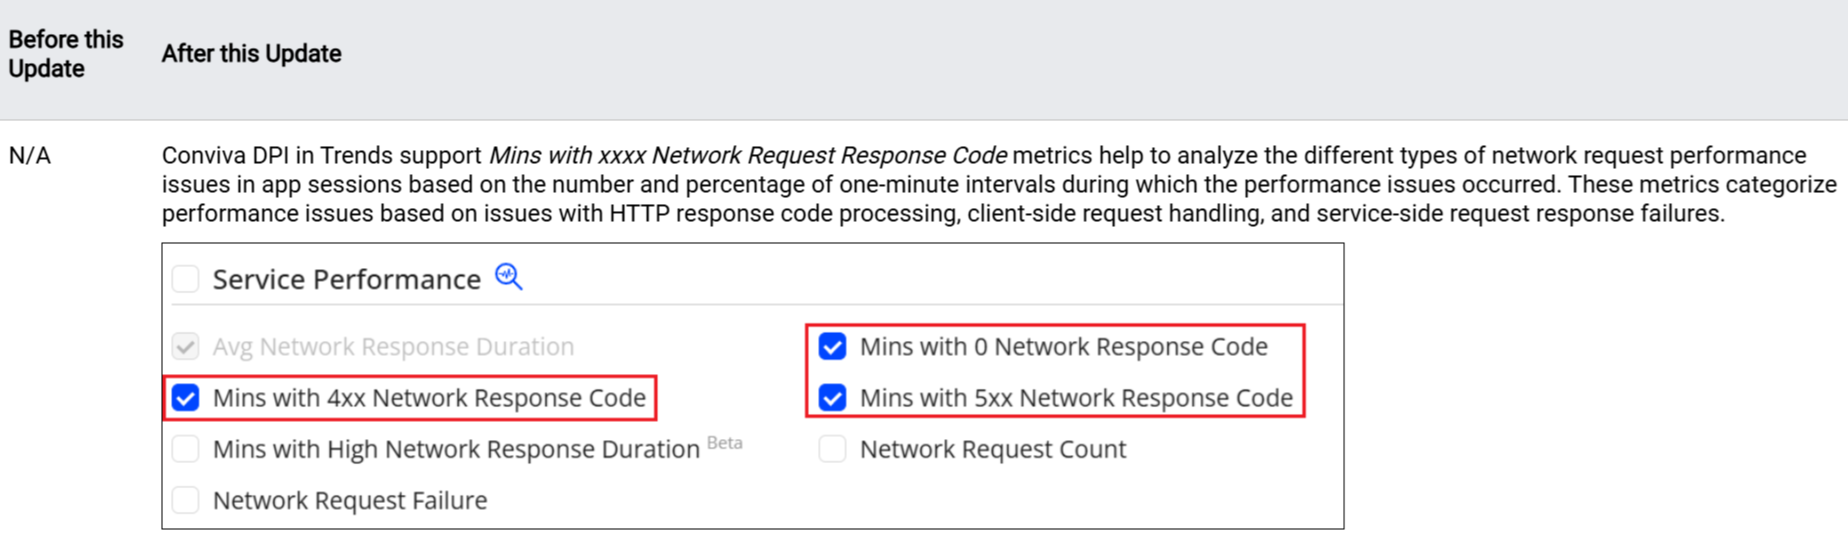The image size is (1848, 542).
Task: Click the N/A table cell
Action: (x=30, y=156)
